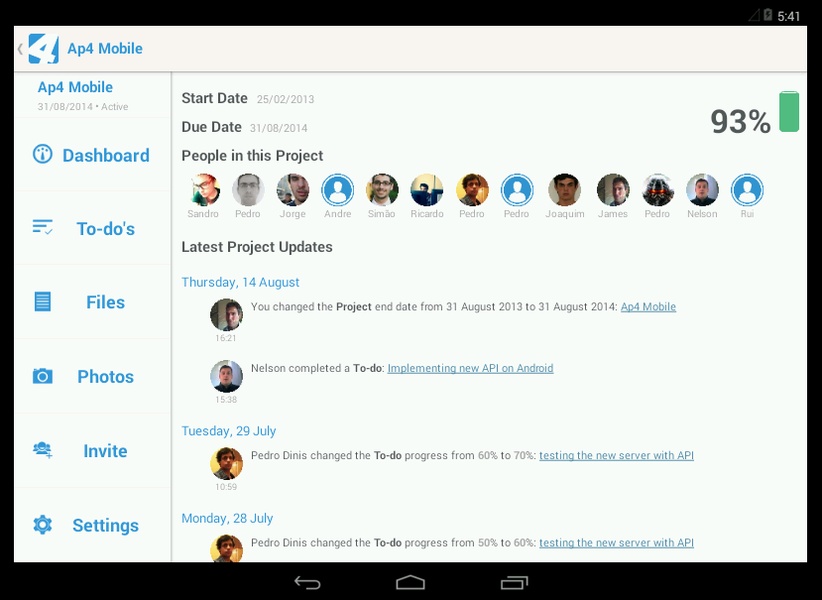
Task: Select the sidebar project title Ap4 Mobile
Action: tap(75, 87)
